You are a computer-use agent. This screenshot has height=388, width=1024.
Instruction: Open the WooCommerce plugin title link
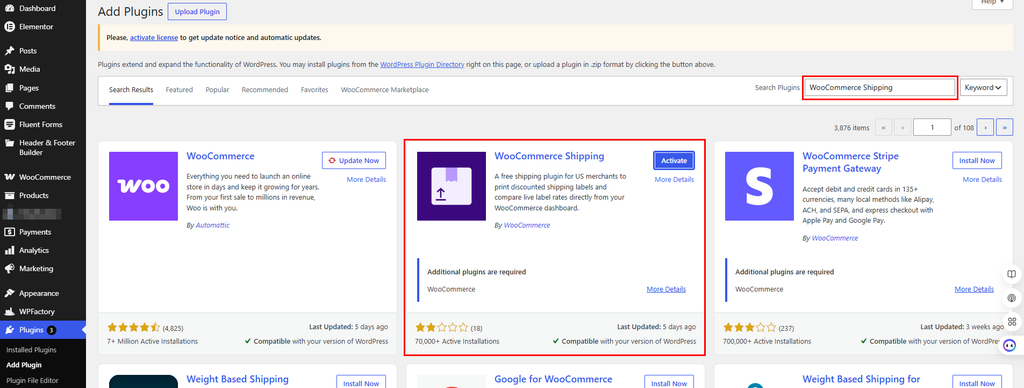click(x=221, y=156)
